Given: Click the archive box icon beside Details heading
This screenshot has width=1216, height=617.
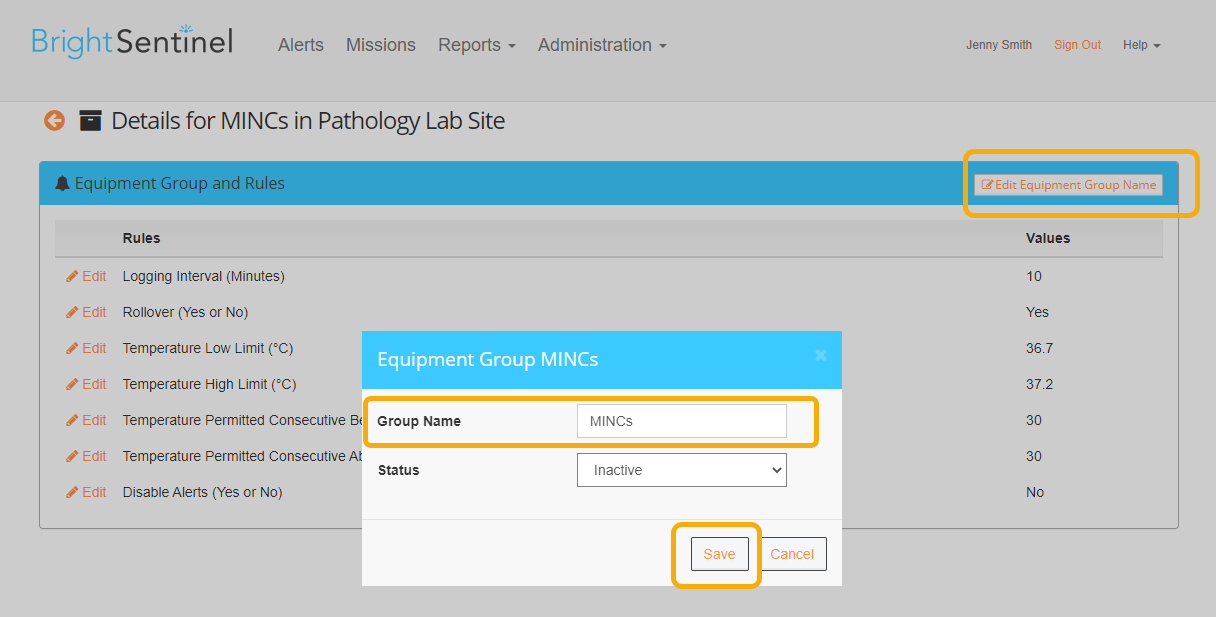Looking at the screenshot, I should click(x=90, y=121).
